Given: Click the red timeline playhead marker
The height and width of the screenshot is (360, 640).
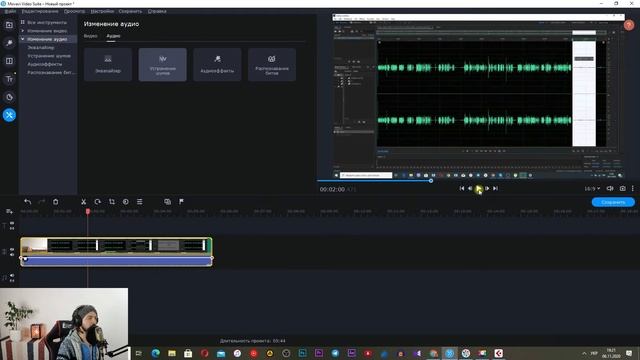Looking at the screenshot, I should (x=88, y=211).
